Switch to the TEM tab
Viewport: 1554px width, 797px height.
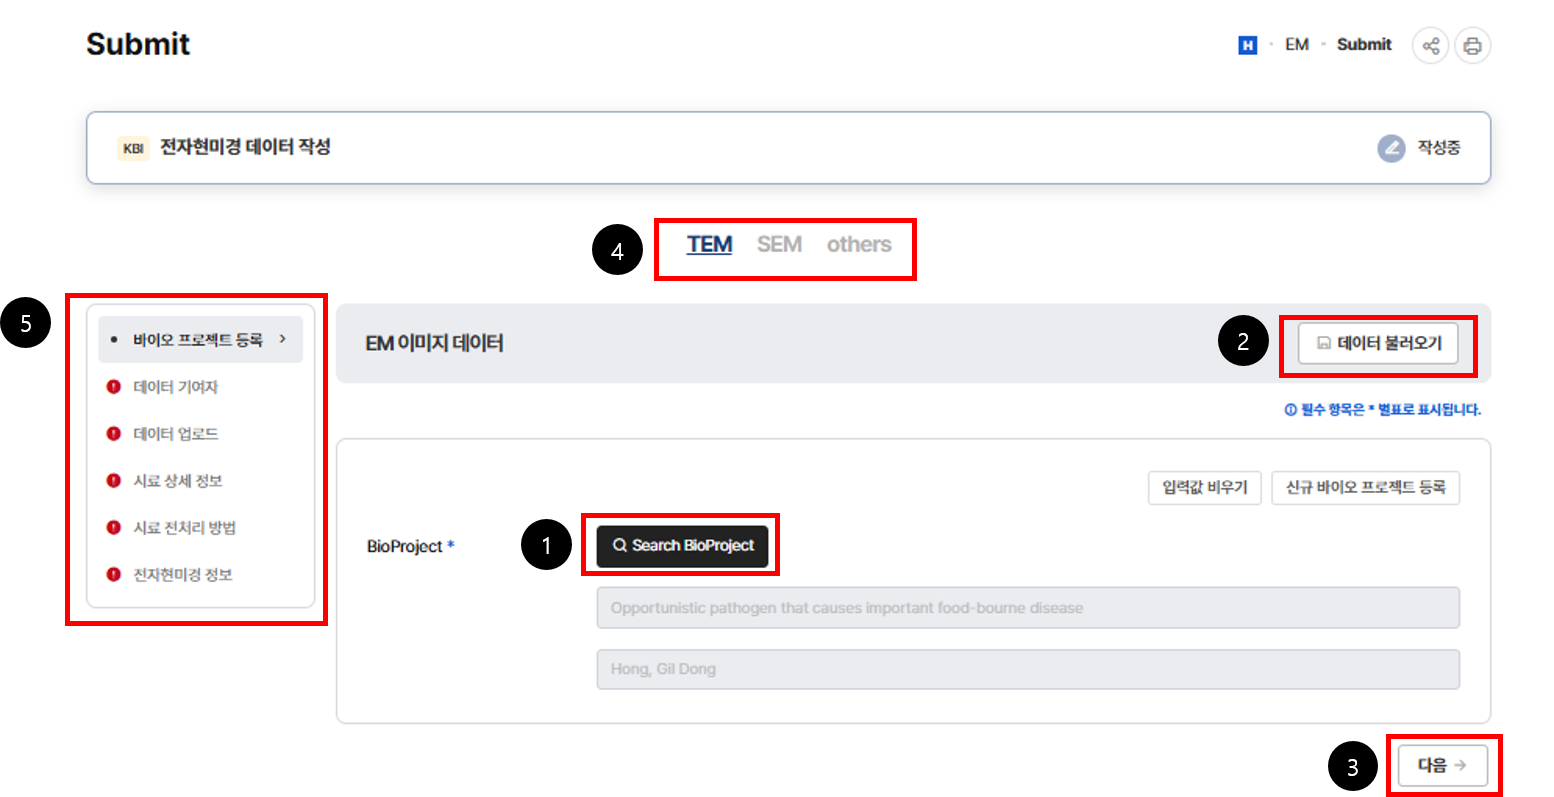point(709,245)
